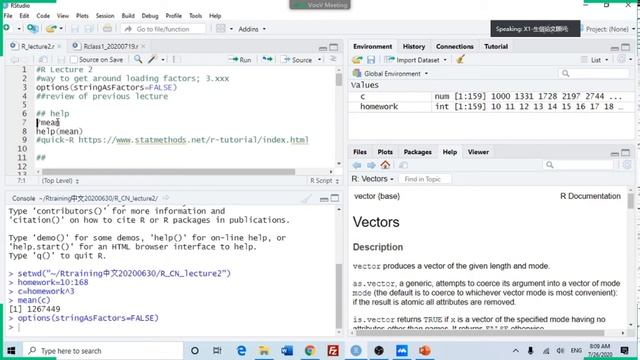Click the print icon in the main toolbar

click(x=107, y=29)
